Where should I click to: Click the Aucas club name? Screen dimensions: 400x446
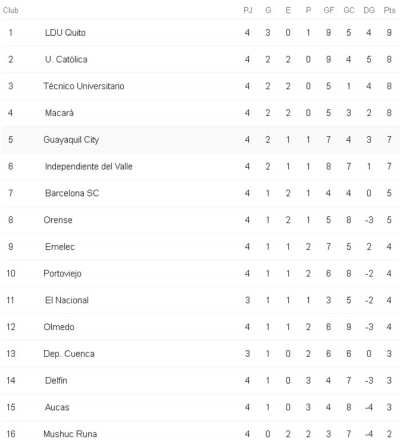pyautogui.click(x=57, y=407)
